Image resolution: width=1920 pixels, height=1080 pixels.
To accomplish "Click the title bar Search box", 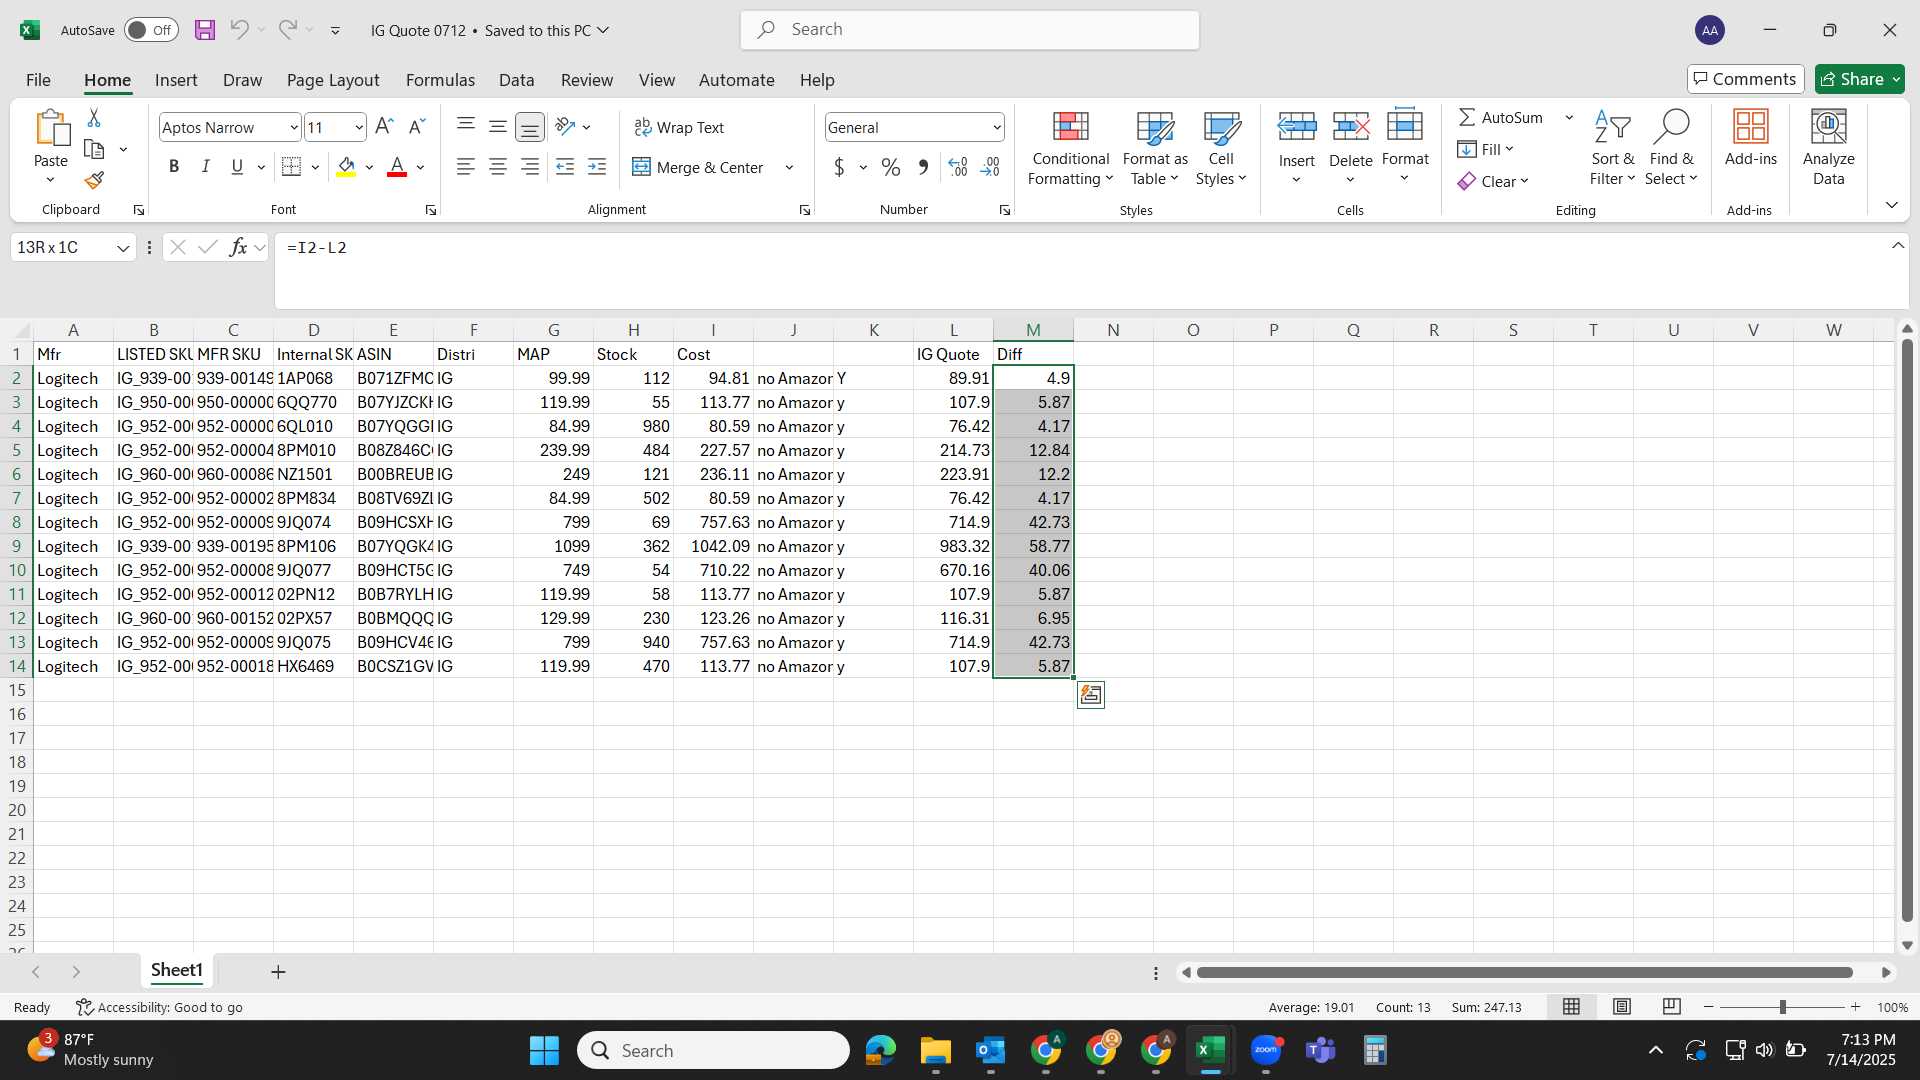I will (970, 30).
